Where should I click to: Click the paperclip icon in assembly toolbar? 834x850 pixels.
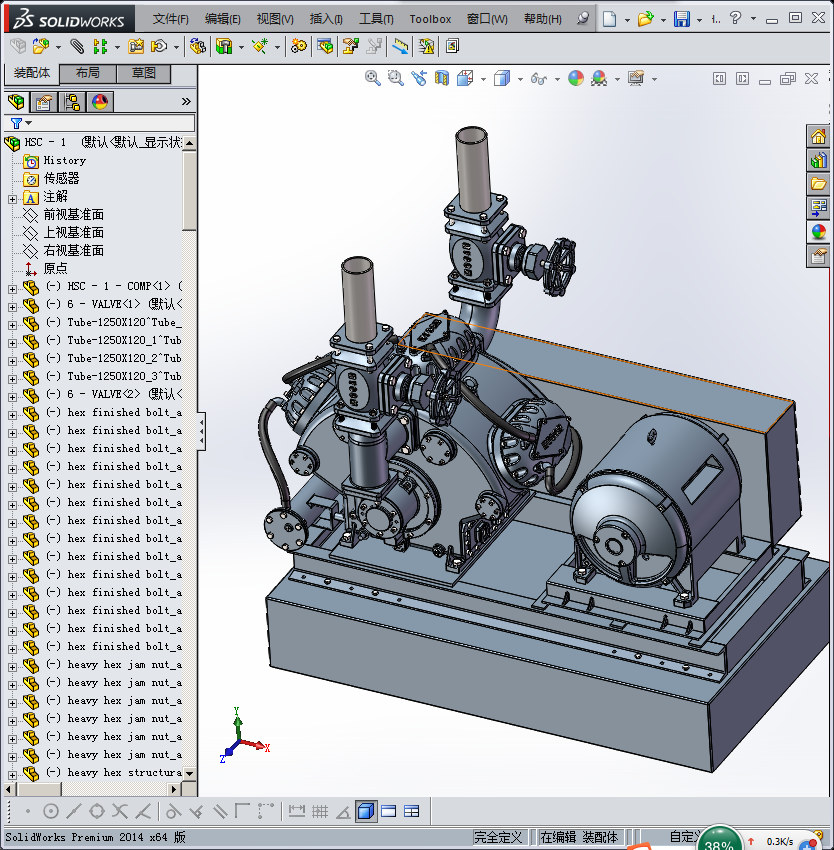pos(77,46)
